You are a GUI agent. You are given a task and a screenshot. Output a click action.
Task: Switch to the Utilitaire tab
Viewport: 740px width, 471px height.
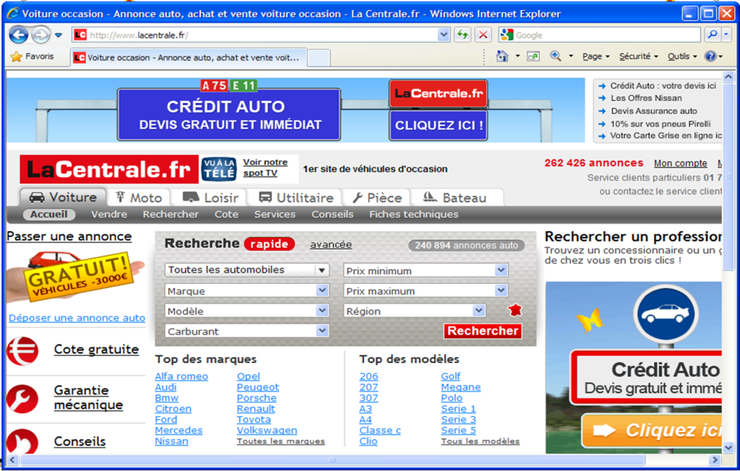coord(295,198)
